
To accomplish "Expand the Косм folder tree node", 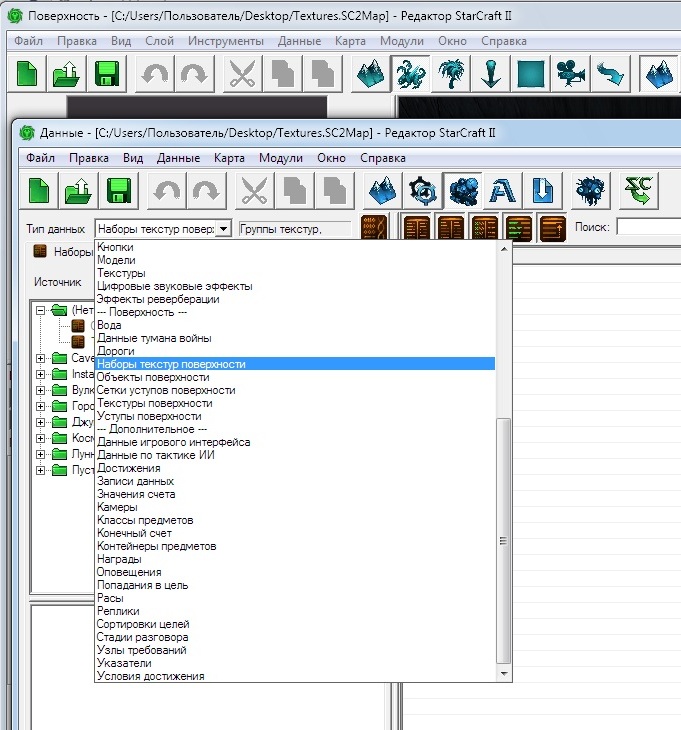I will point(41,439).
